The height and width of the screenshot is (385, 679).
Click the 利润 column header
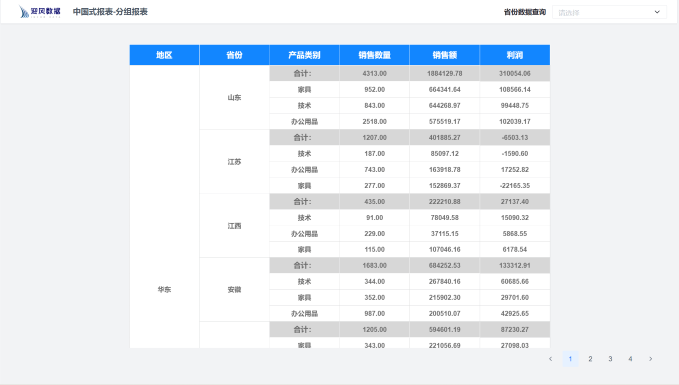pos(515,55)
